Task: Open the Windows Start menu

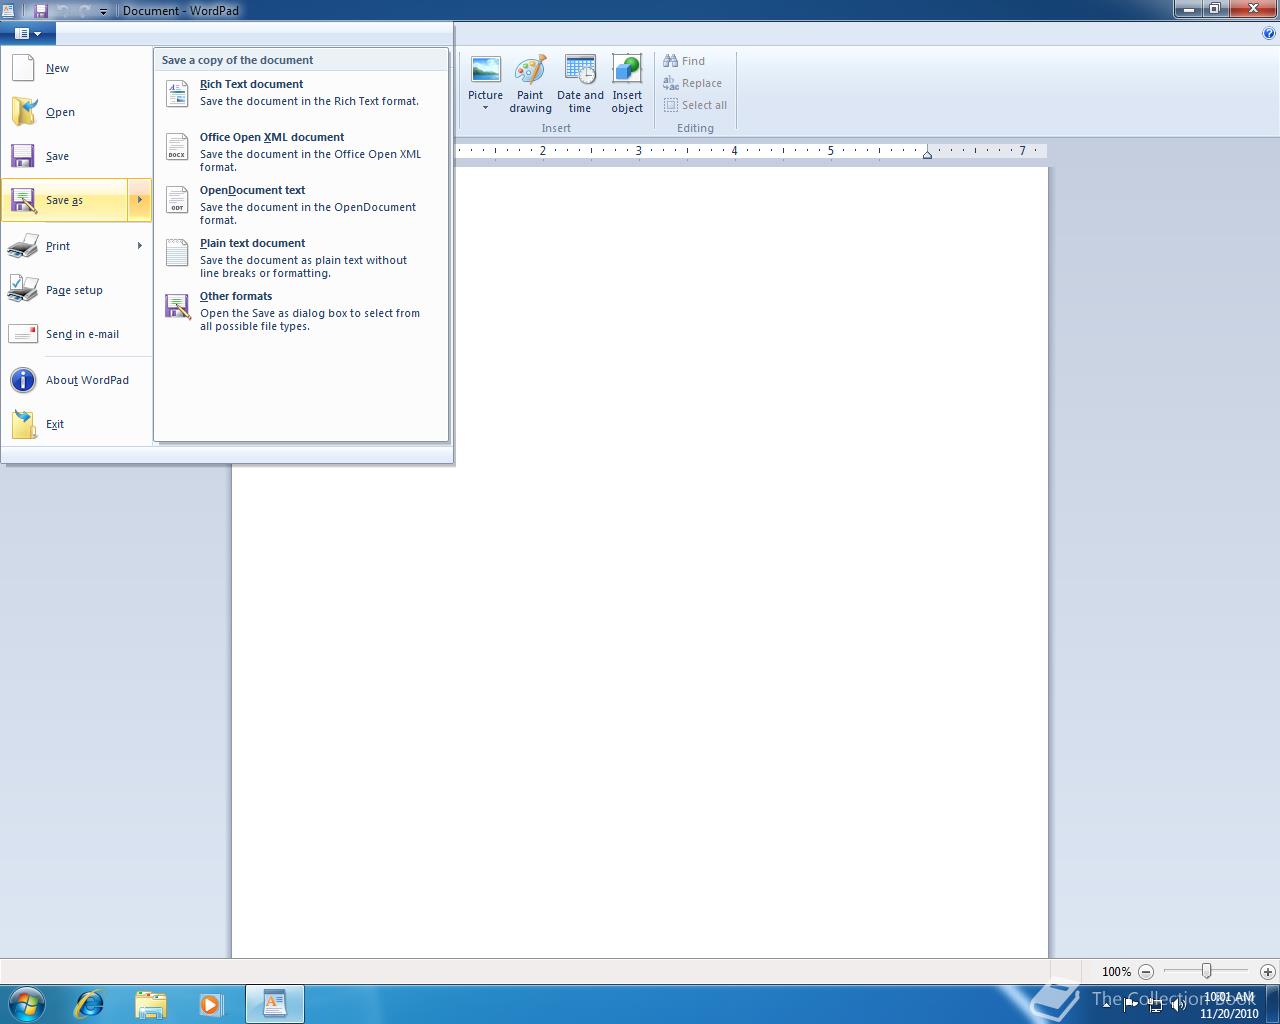Action: (27, 1003)
